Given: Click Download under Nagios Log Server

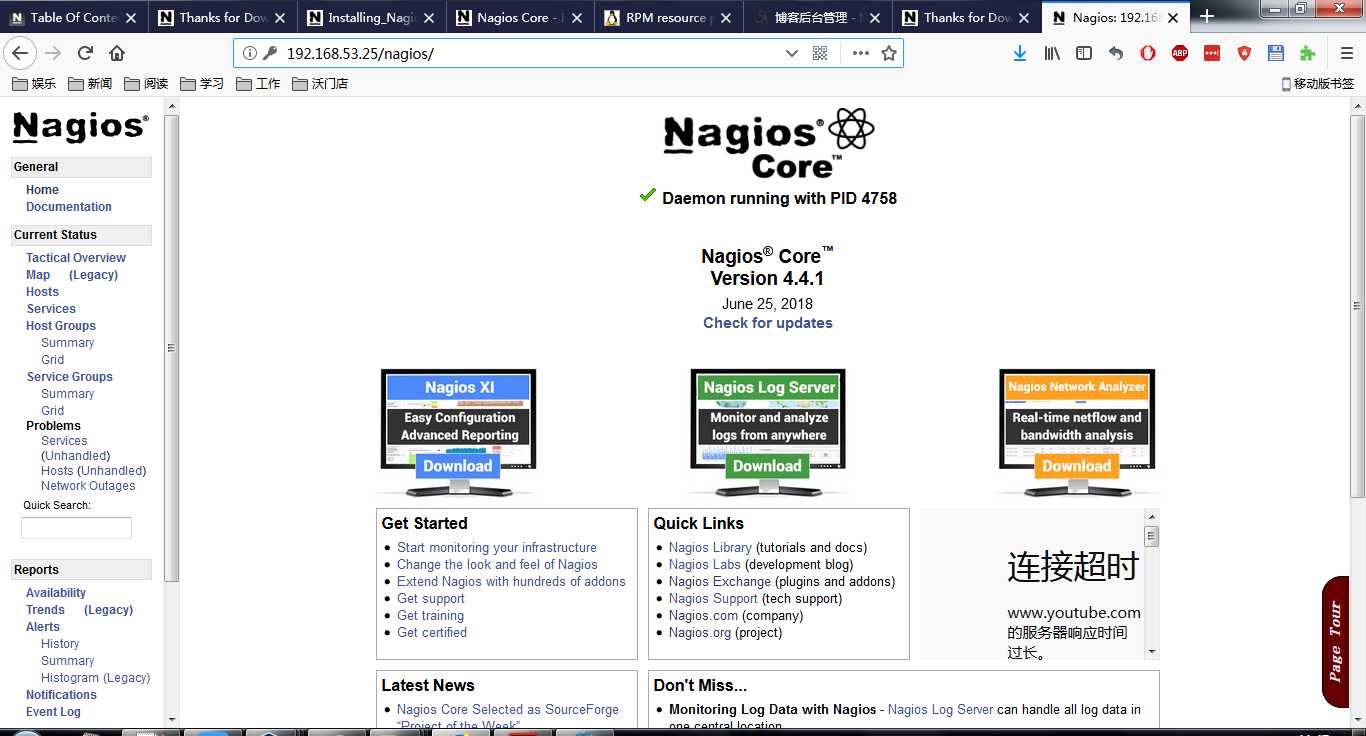Looking at the screenshot, I should pos(767,466).
